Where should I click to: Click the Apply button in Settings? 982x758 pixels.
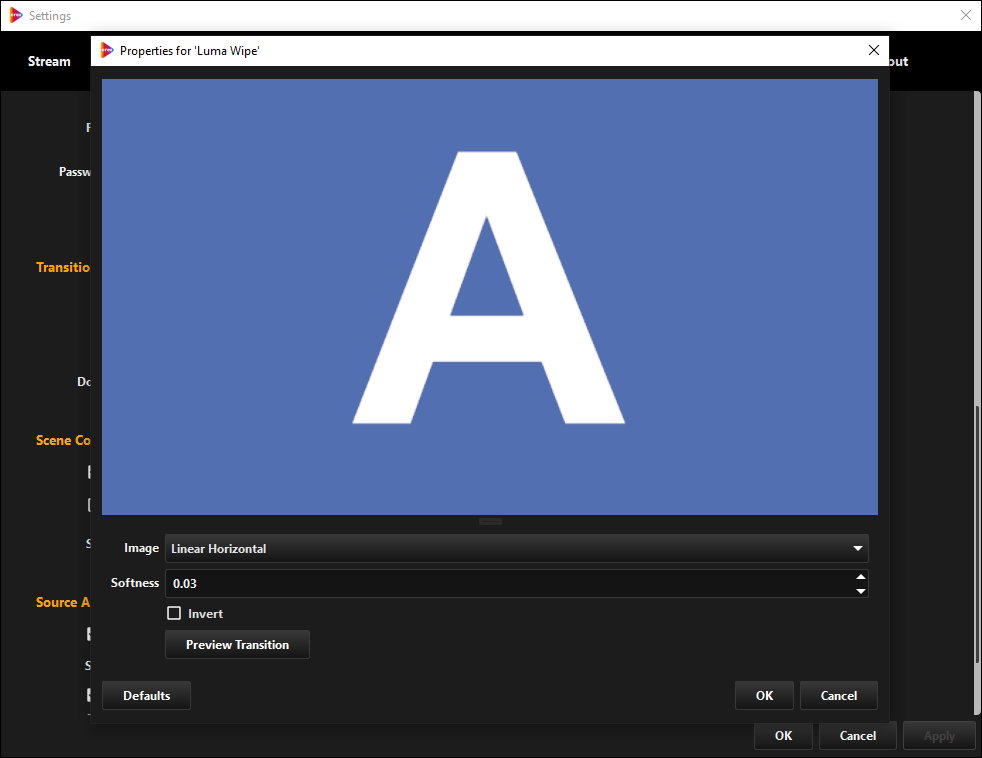938,736
